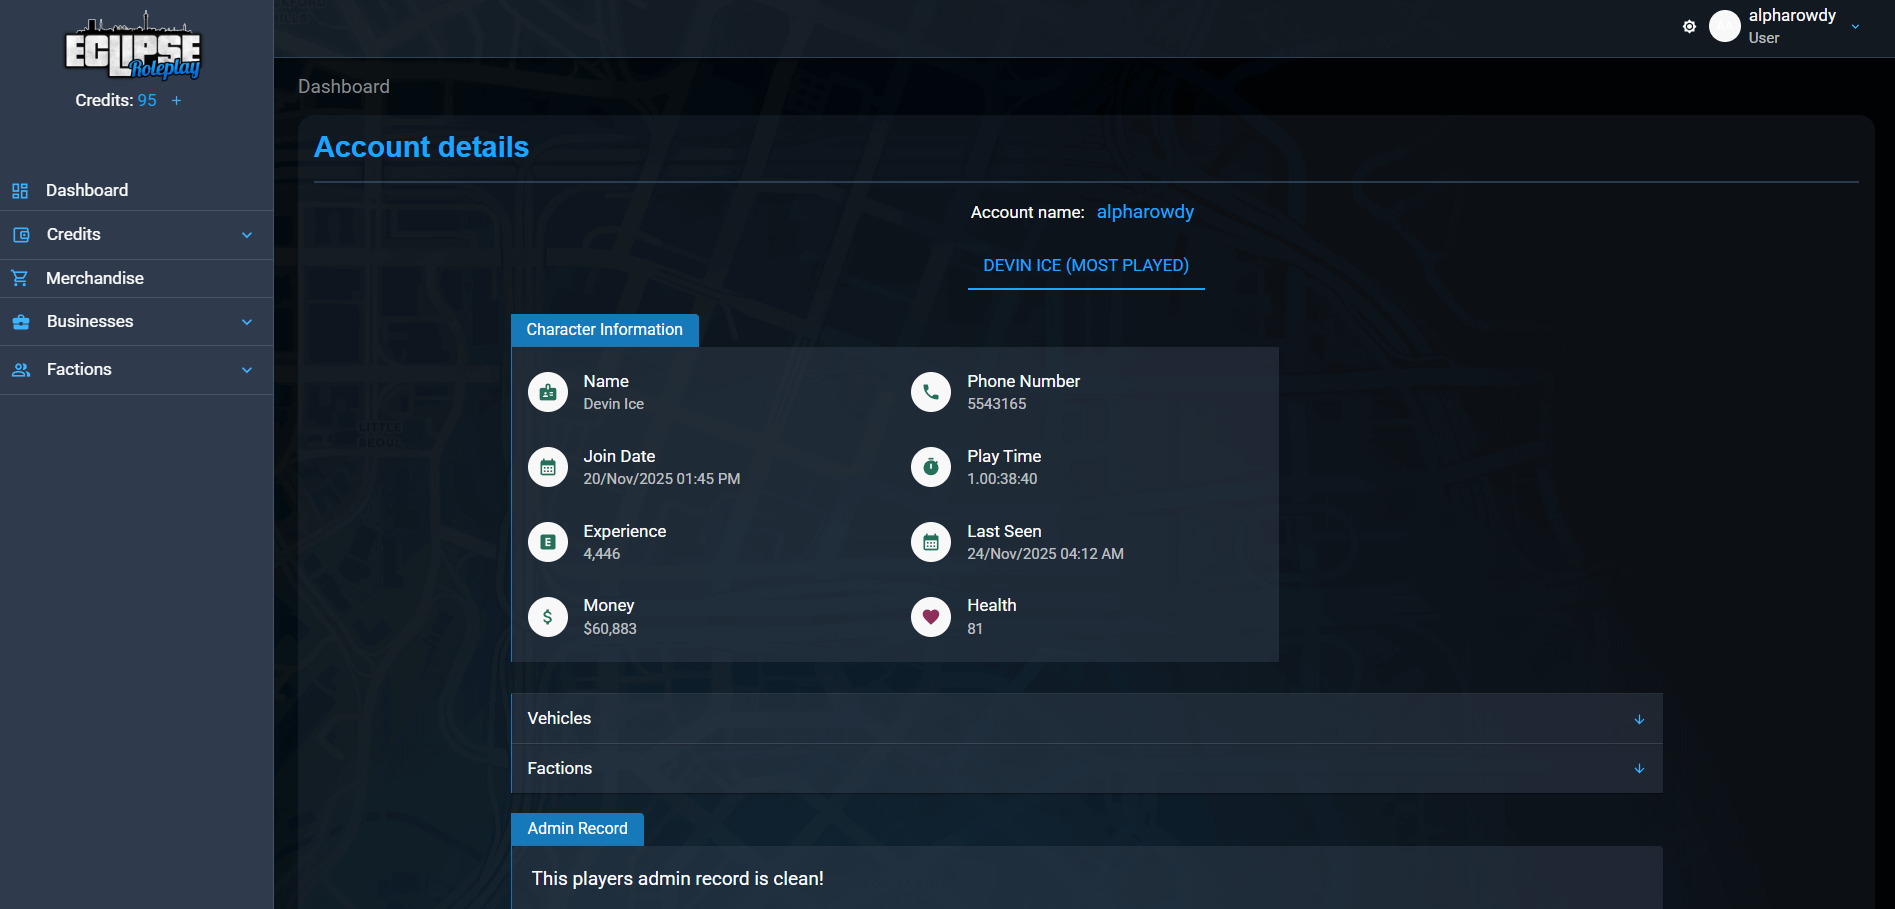The width and height of the screenshot is (1895, 909).
Task: Click the Merchandise shopping cart icon
Action: coord(20,279)
